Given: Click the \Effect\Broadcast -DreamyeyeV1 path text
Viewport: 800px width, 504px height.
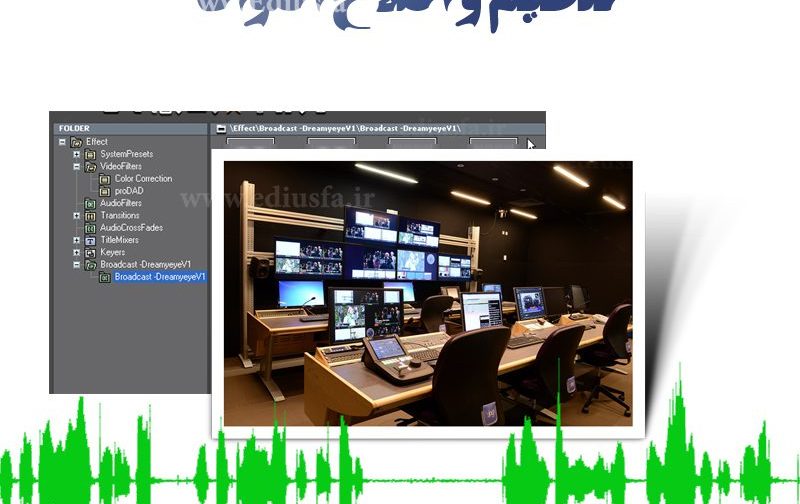Looking at the screenshot, I should point(345,129).
